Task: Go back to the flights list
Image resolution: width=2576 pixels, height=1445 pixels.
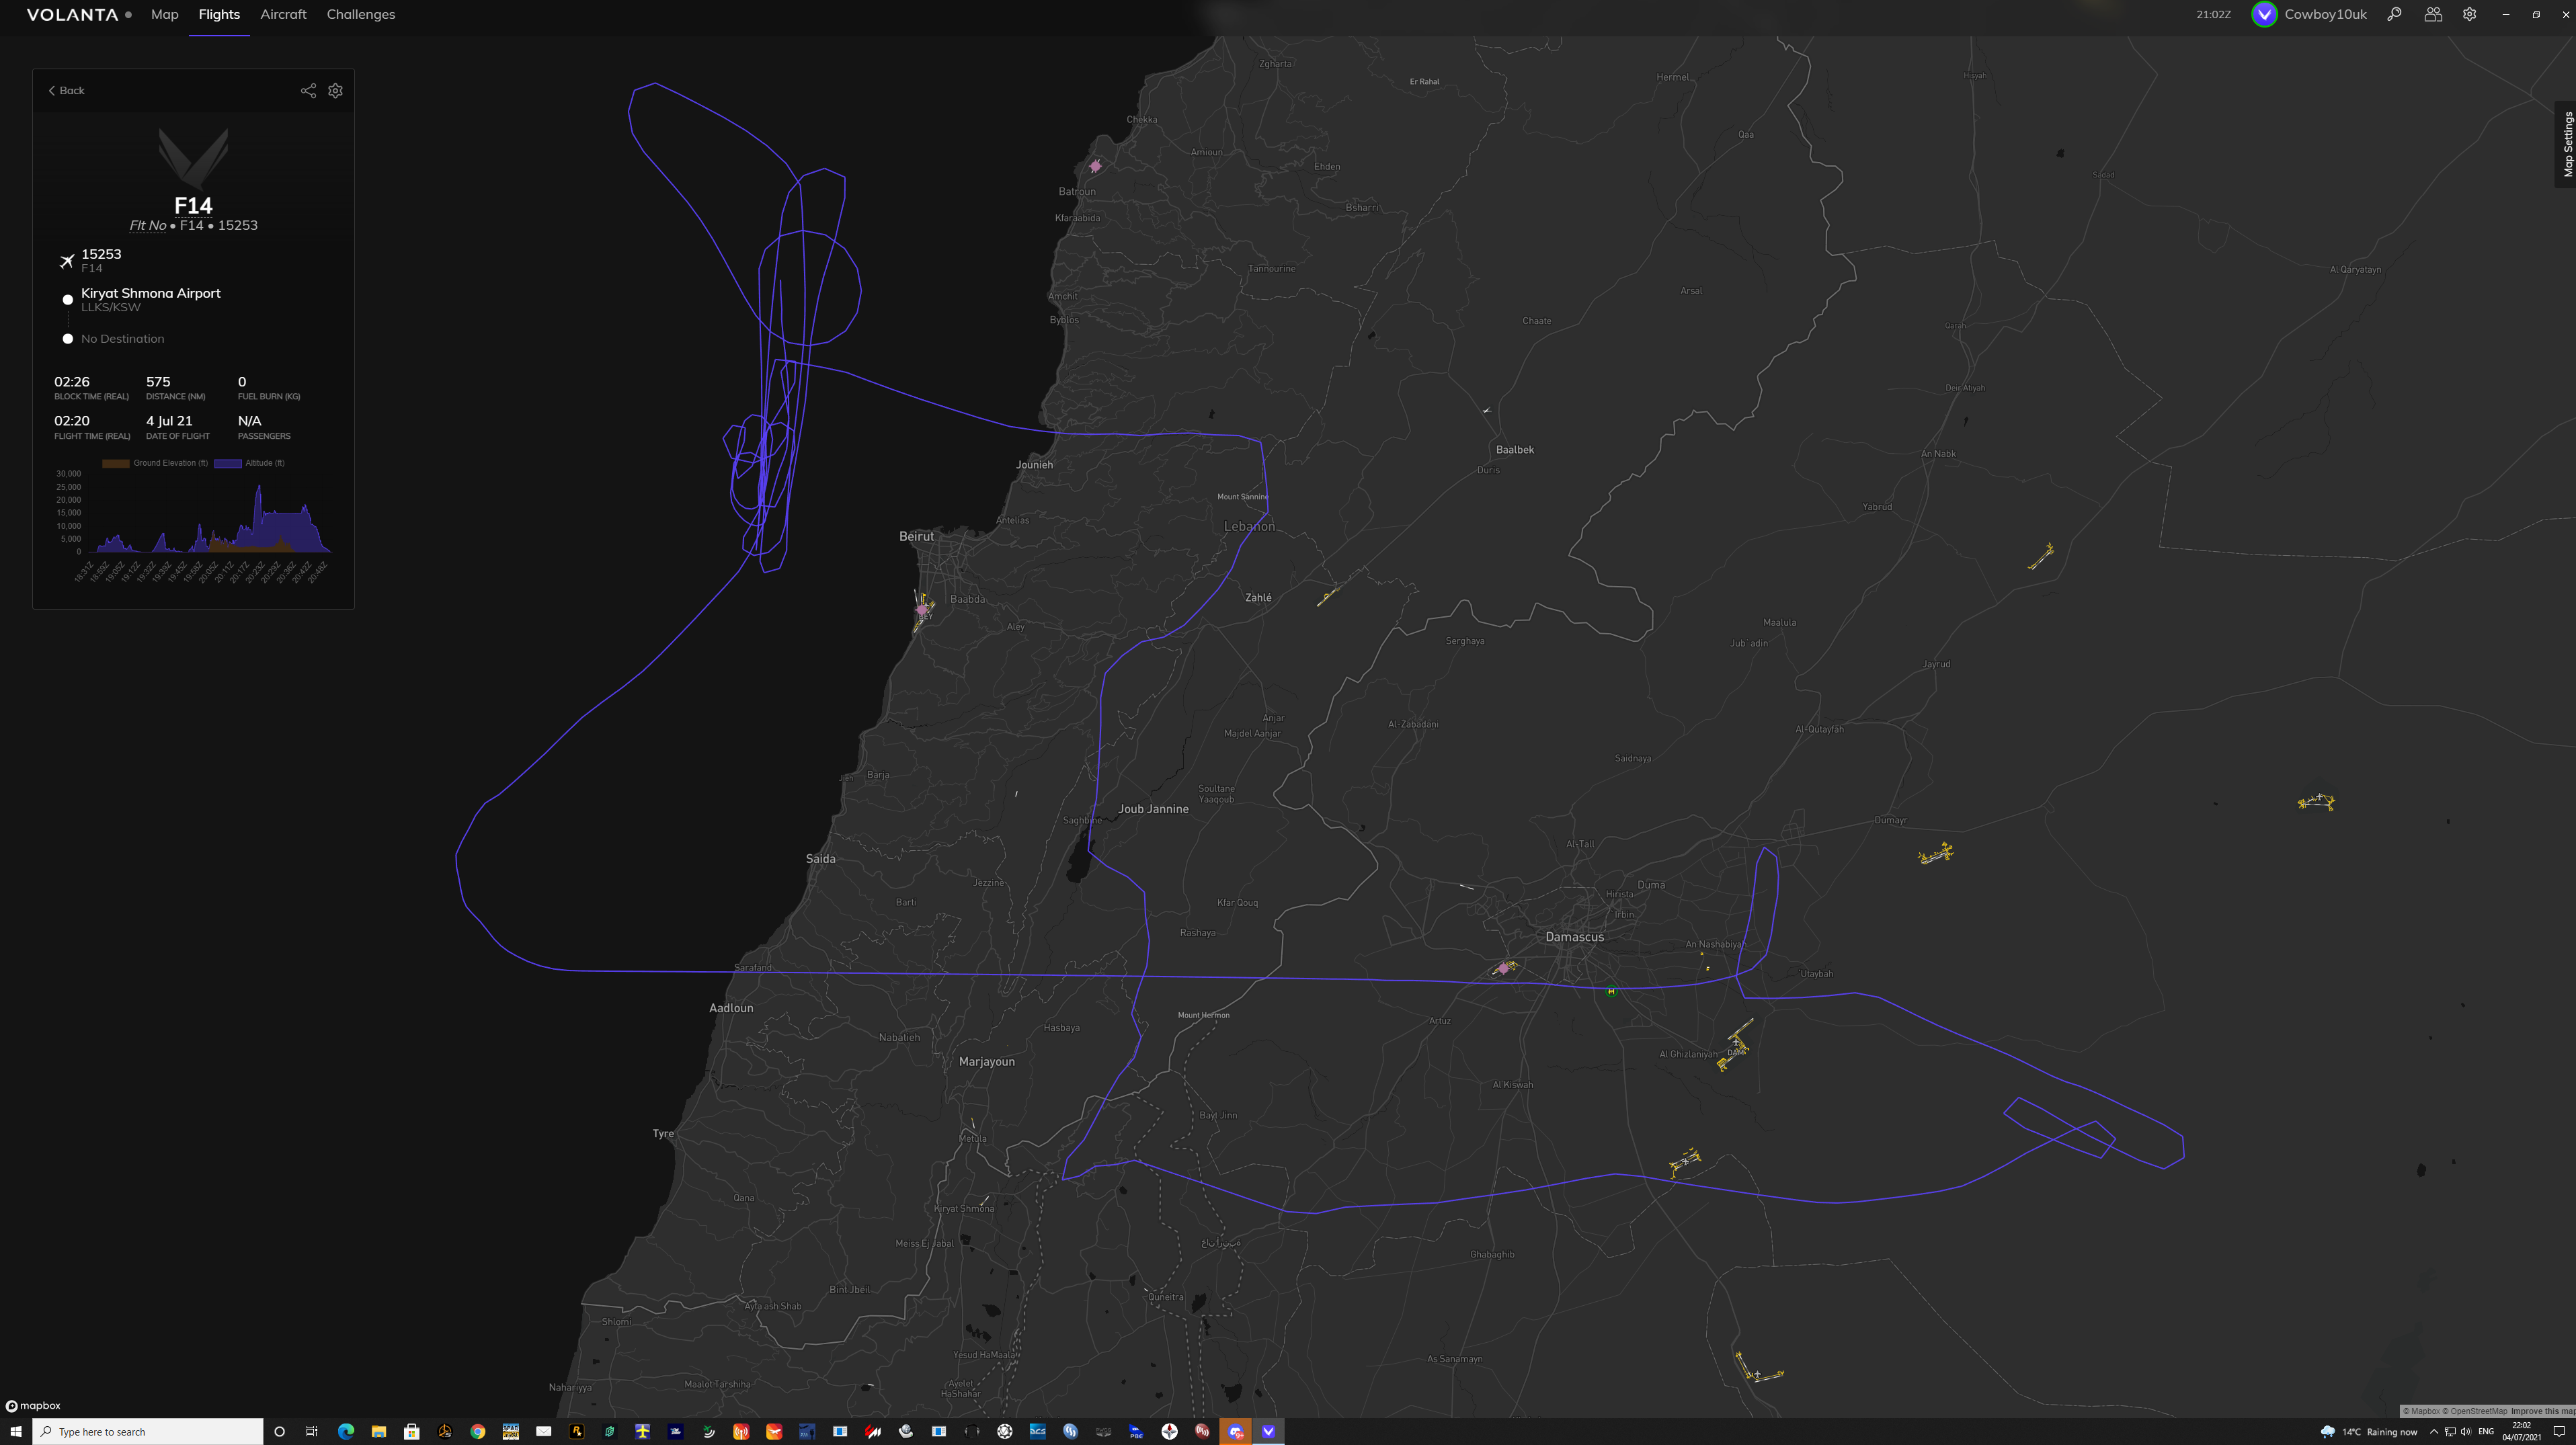Action: (x=66, y=90)
